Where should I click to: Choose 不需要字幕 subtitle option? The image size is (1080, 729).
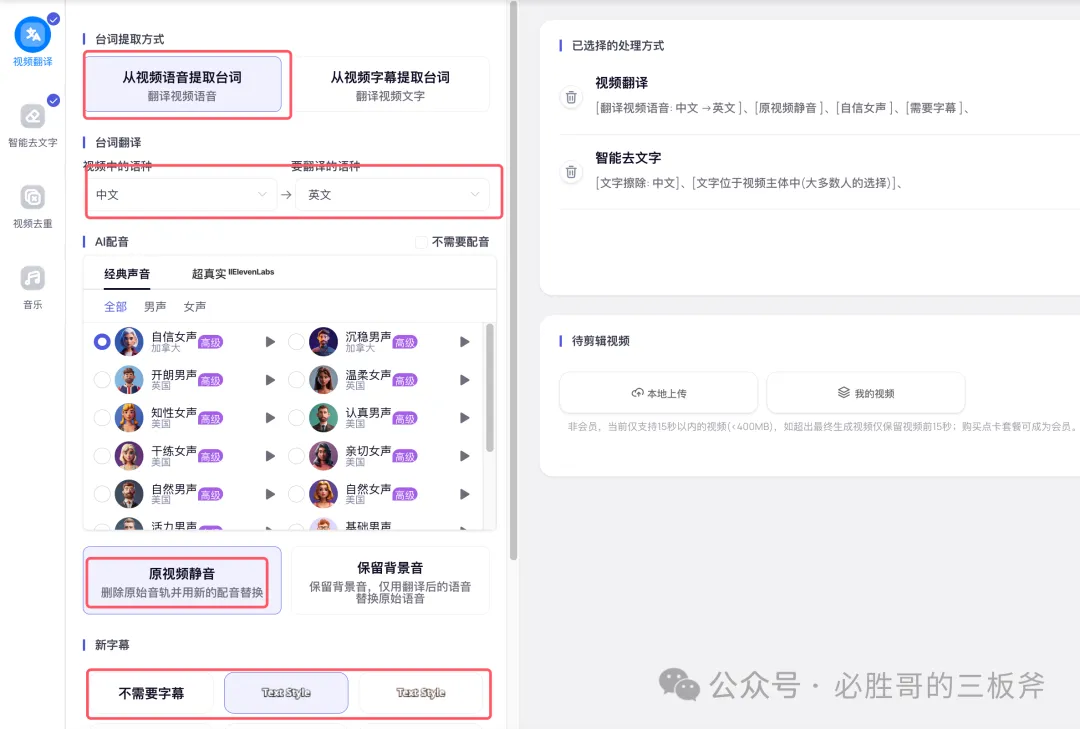click(x=152, y=693)
